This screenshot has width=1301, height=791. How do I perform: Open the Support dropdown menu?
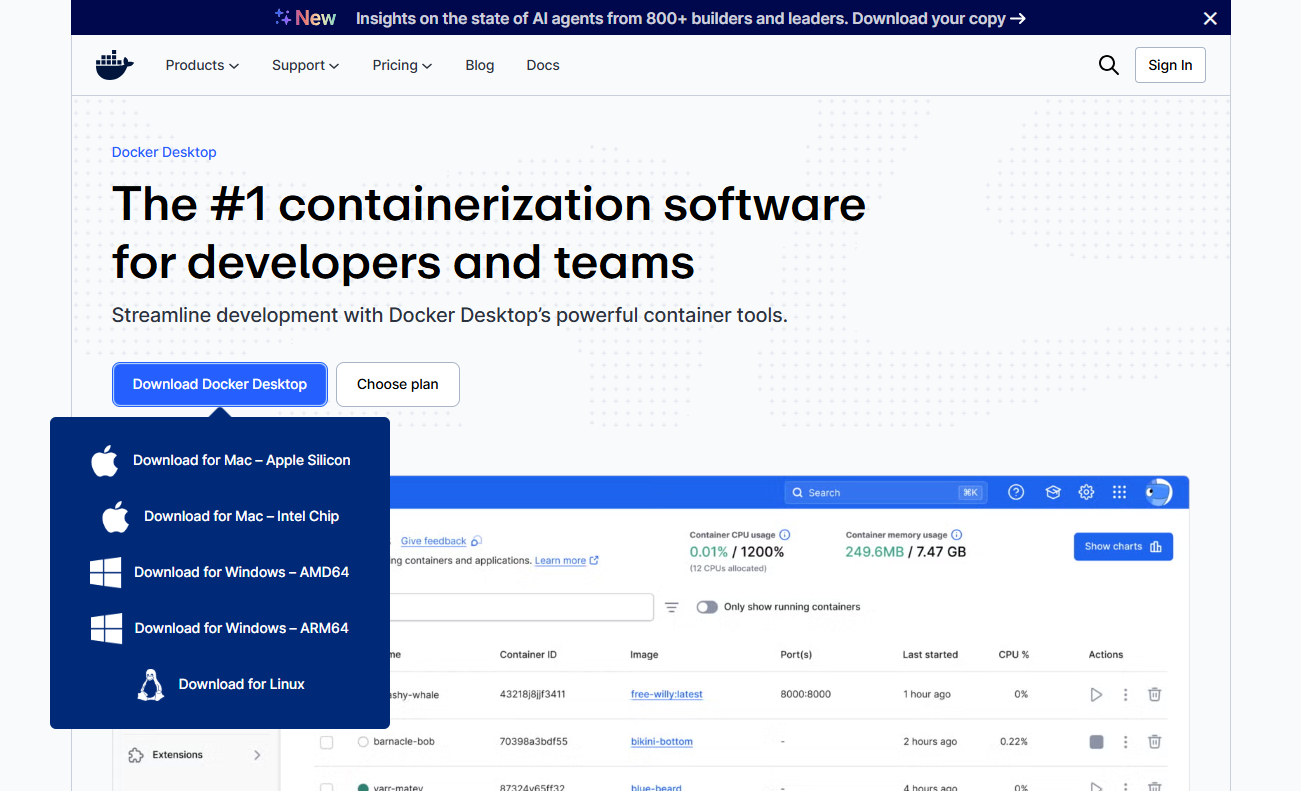(x=305, y=65)
